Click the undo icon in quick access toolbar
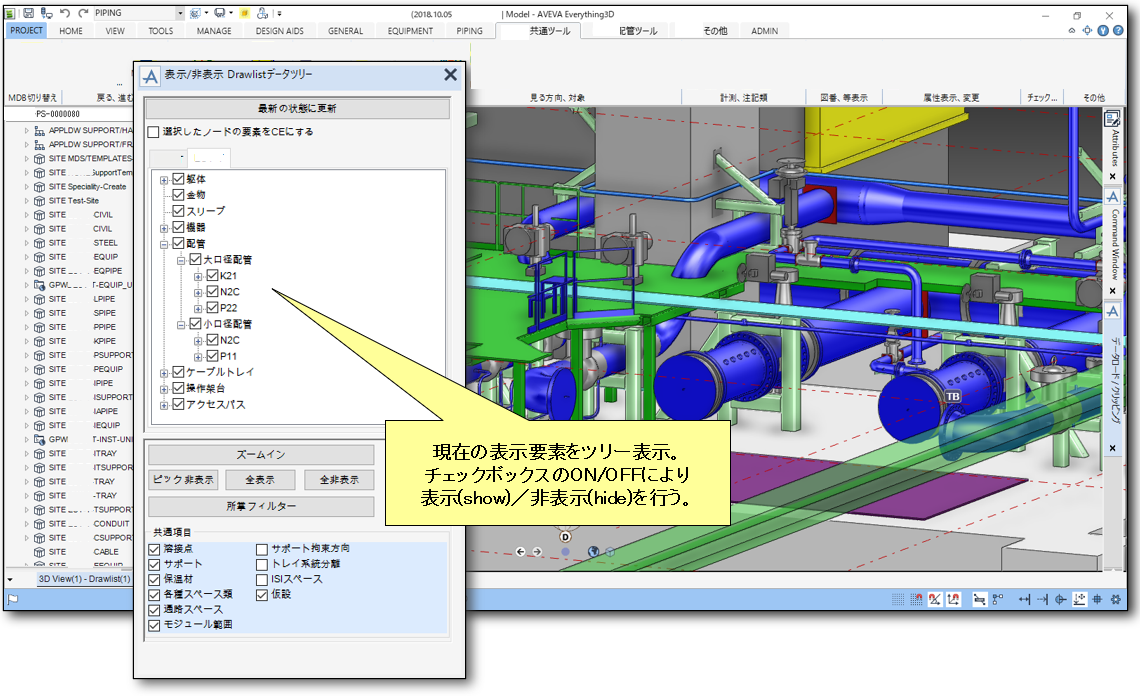Viewport: 1140px width, 696px height. click(x=63, y=13)
